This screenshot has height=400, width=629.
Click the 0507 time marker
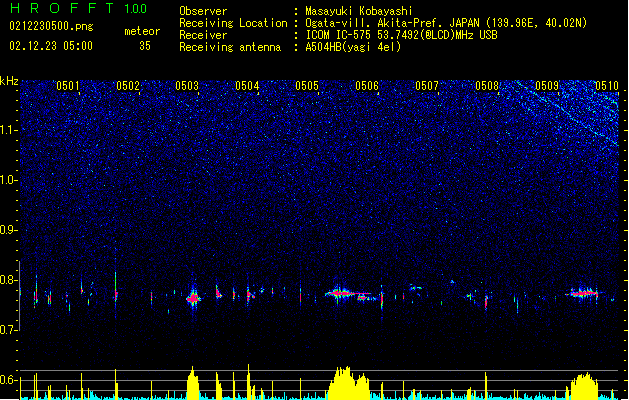(x=427, y=86)
